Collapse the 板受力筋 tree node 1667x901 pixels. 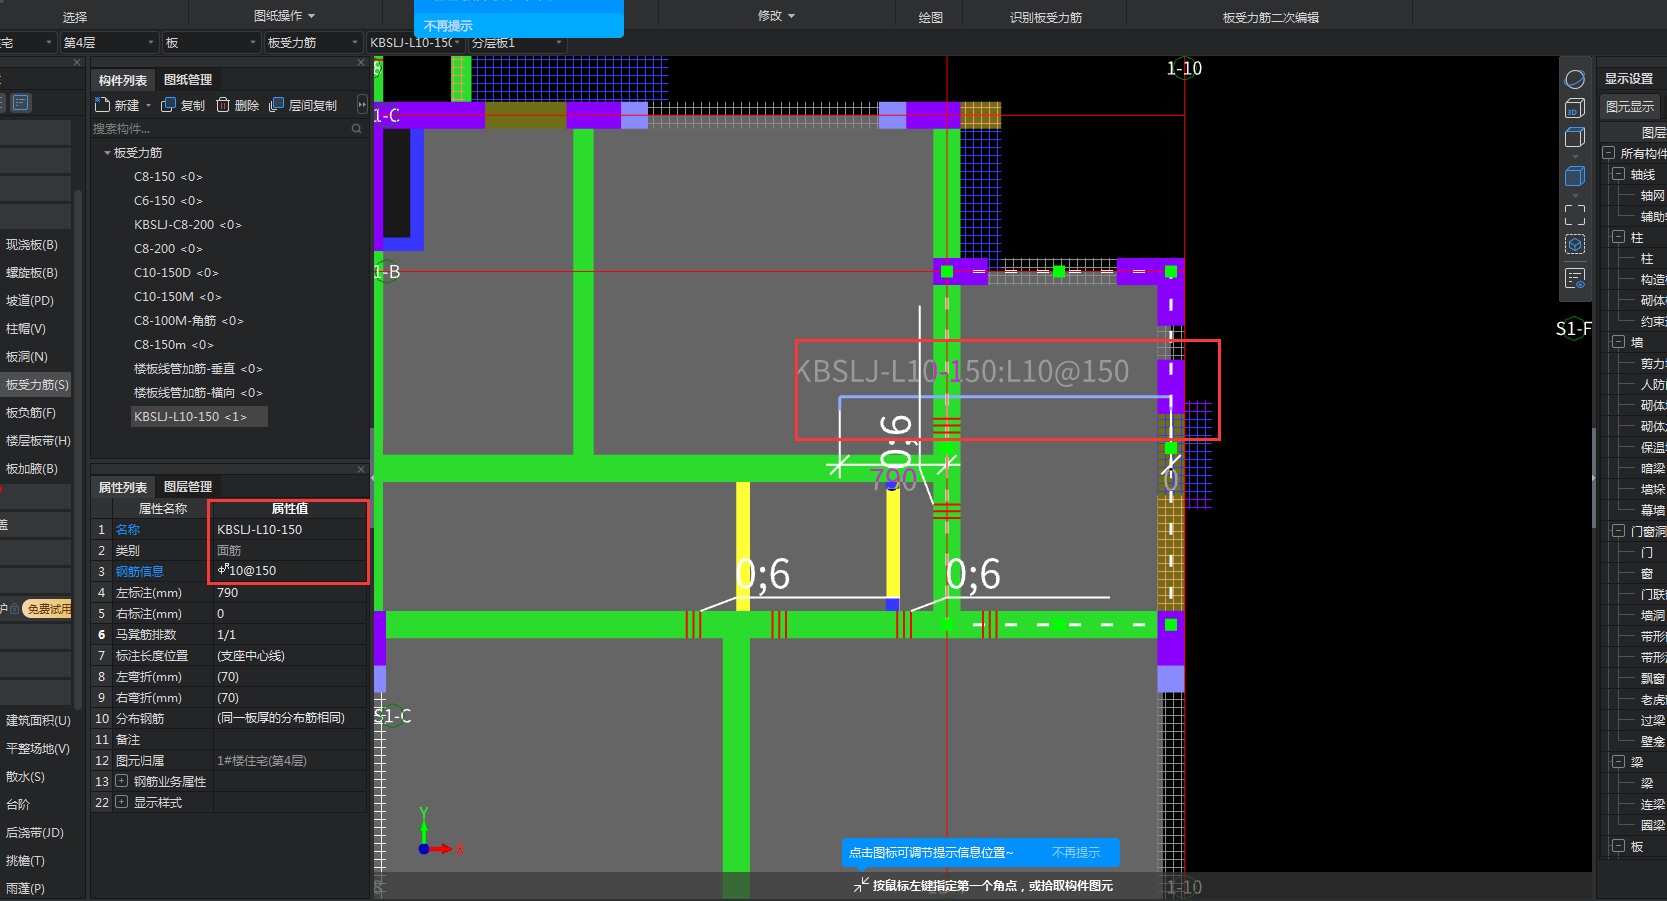[107, 153]
